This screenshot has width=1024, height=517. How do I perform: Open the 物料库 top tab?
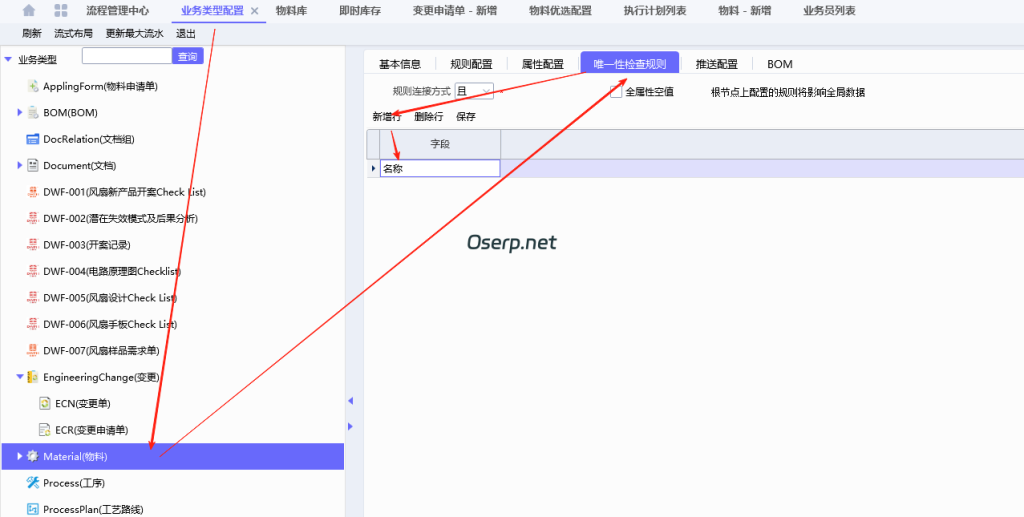[291, 10]
